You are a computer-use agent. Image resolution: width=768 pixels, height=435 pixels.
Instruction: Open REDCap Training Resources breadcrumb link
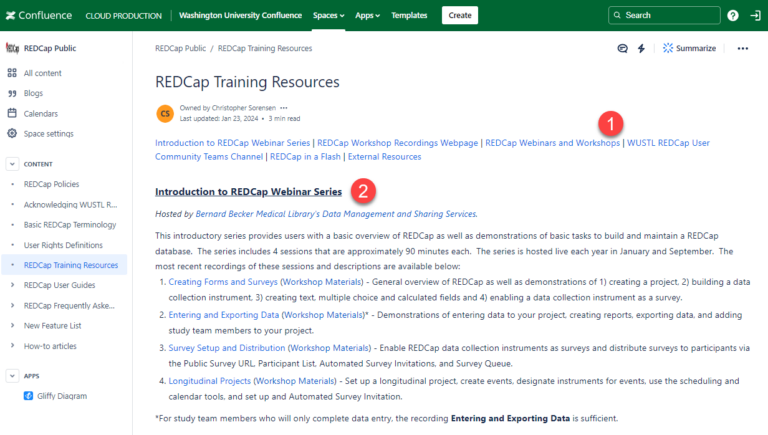click(x=265, y=48)
